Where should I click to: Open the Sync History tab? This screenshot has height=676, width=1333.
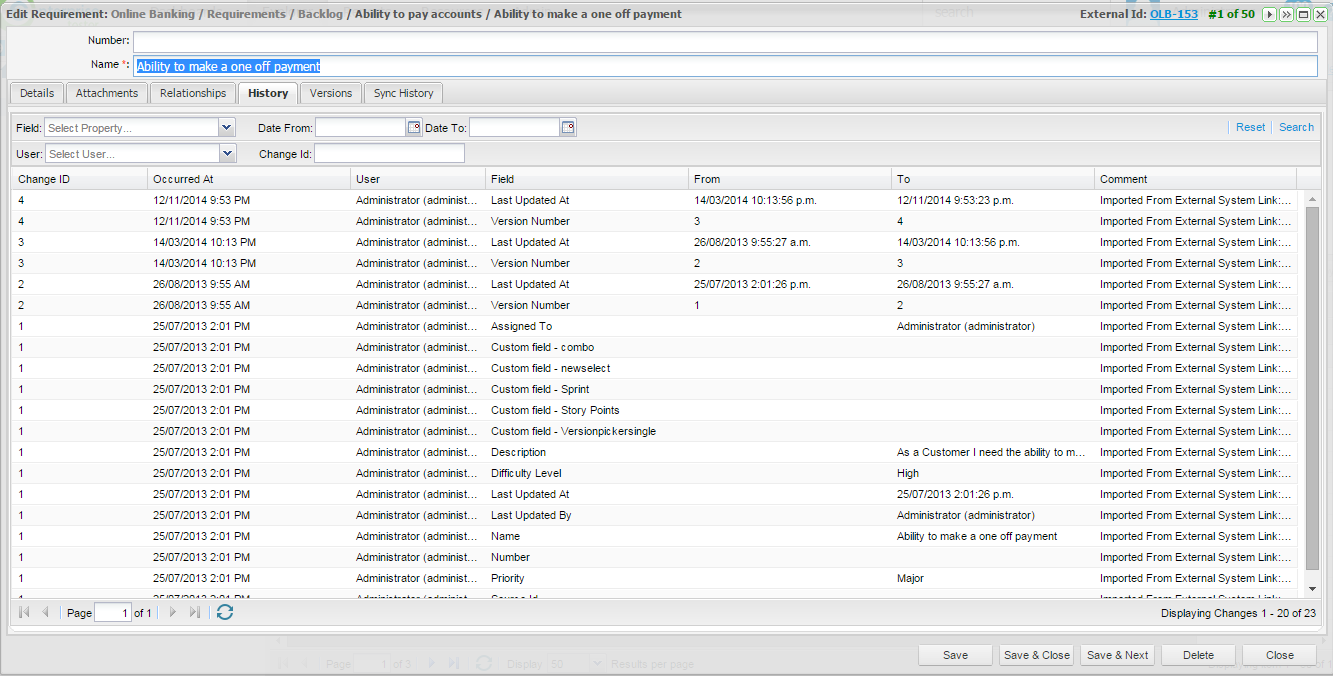click(x=403, y=93)
